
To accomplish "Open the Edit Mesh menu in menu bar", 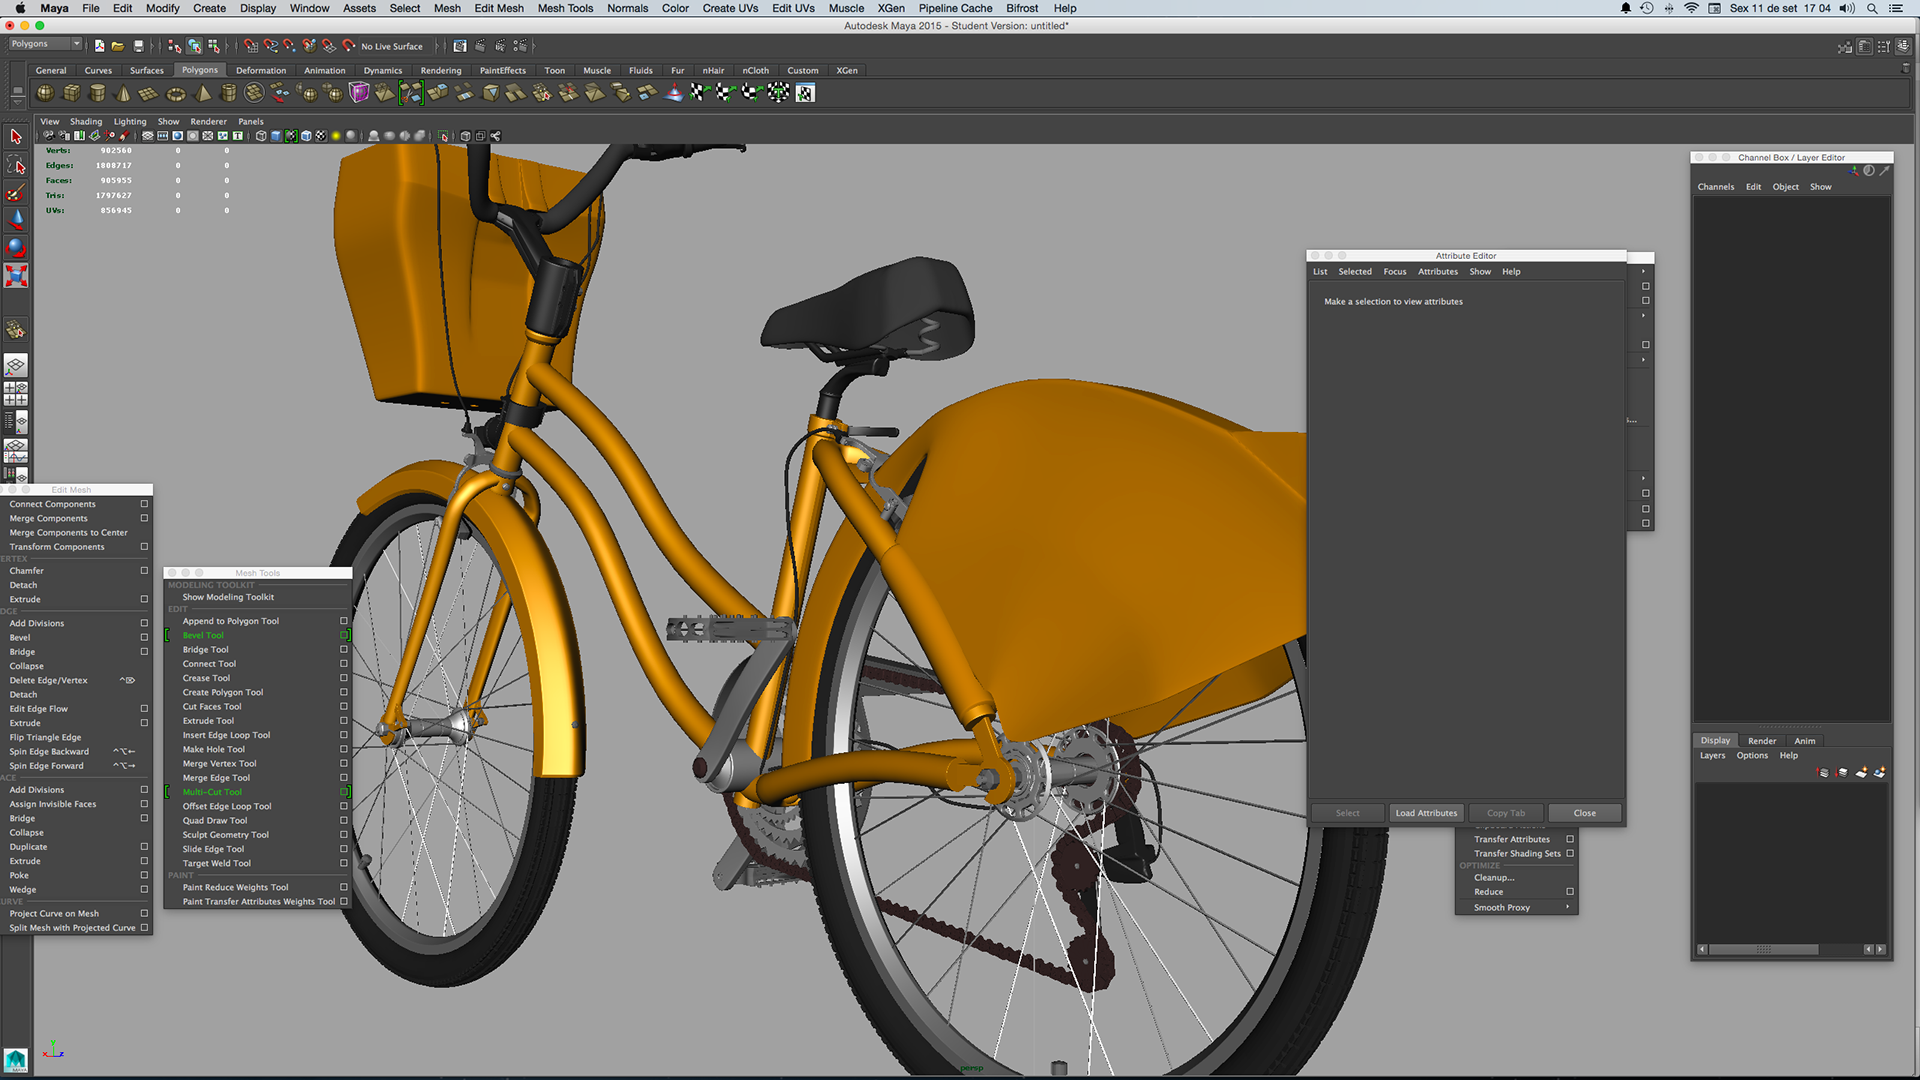I will tap(499, 8).
